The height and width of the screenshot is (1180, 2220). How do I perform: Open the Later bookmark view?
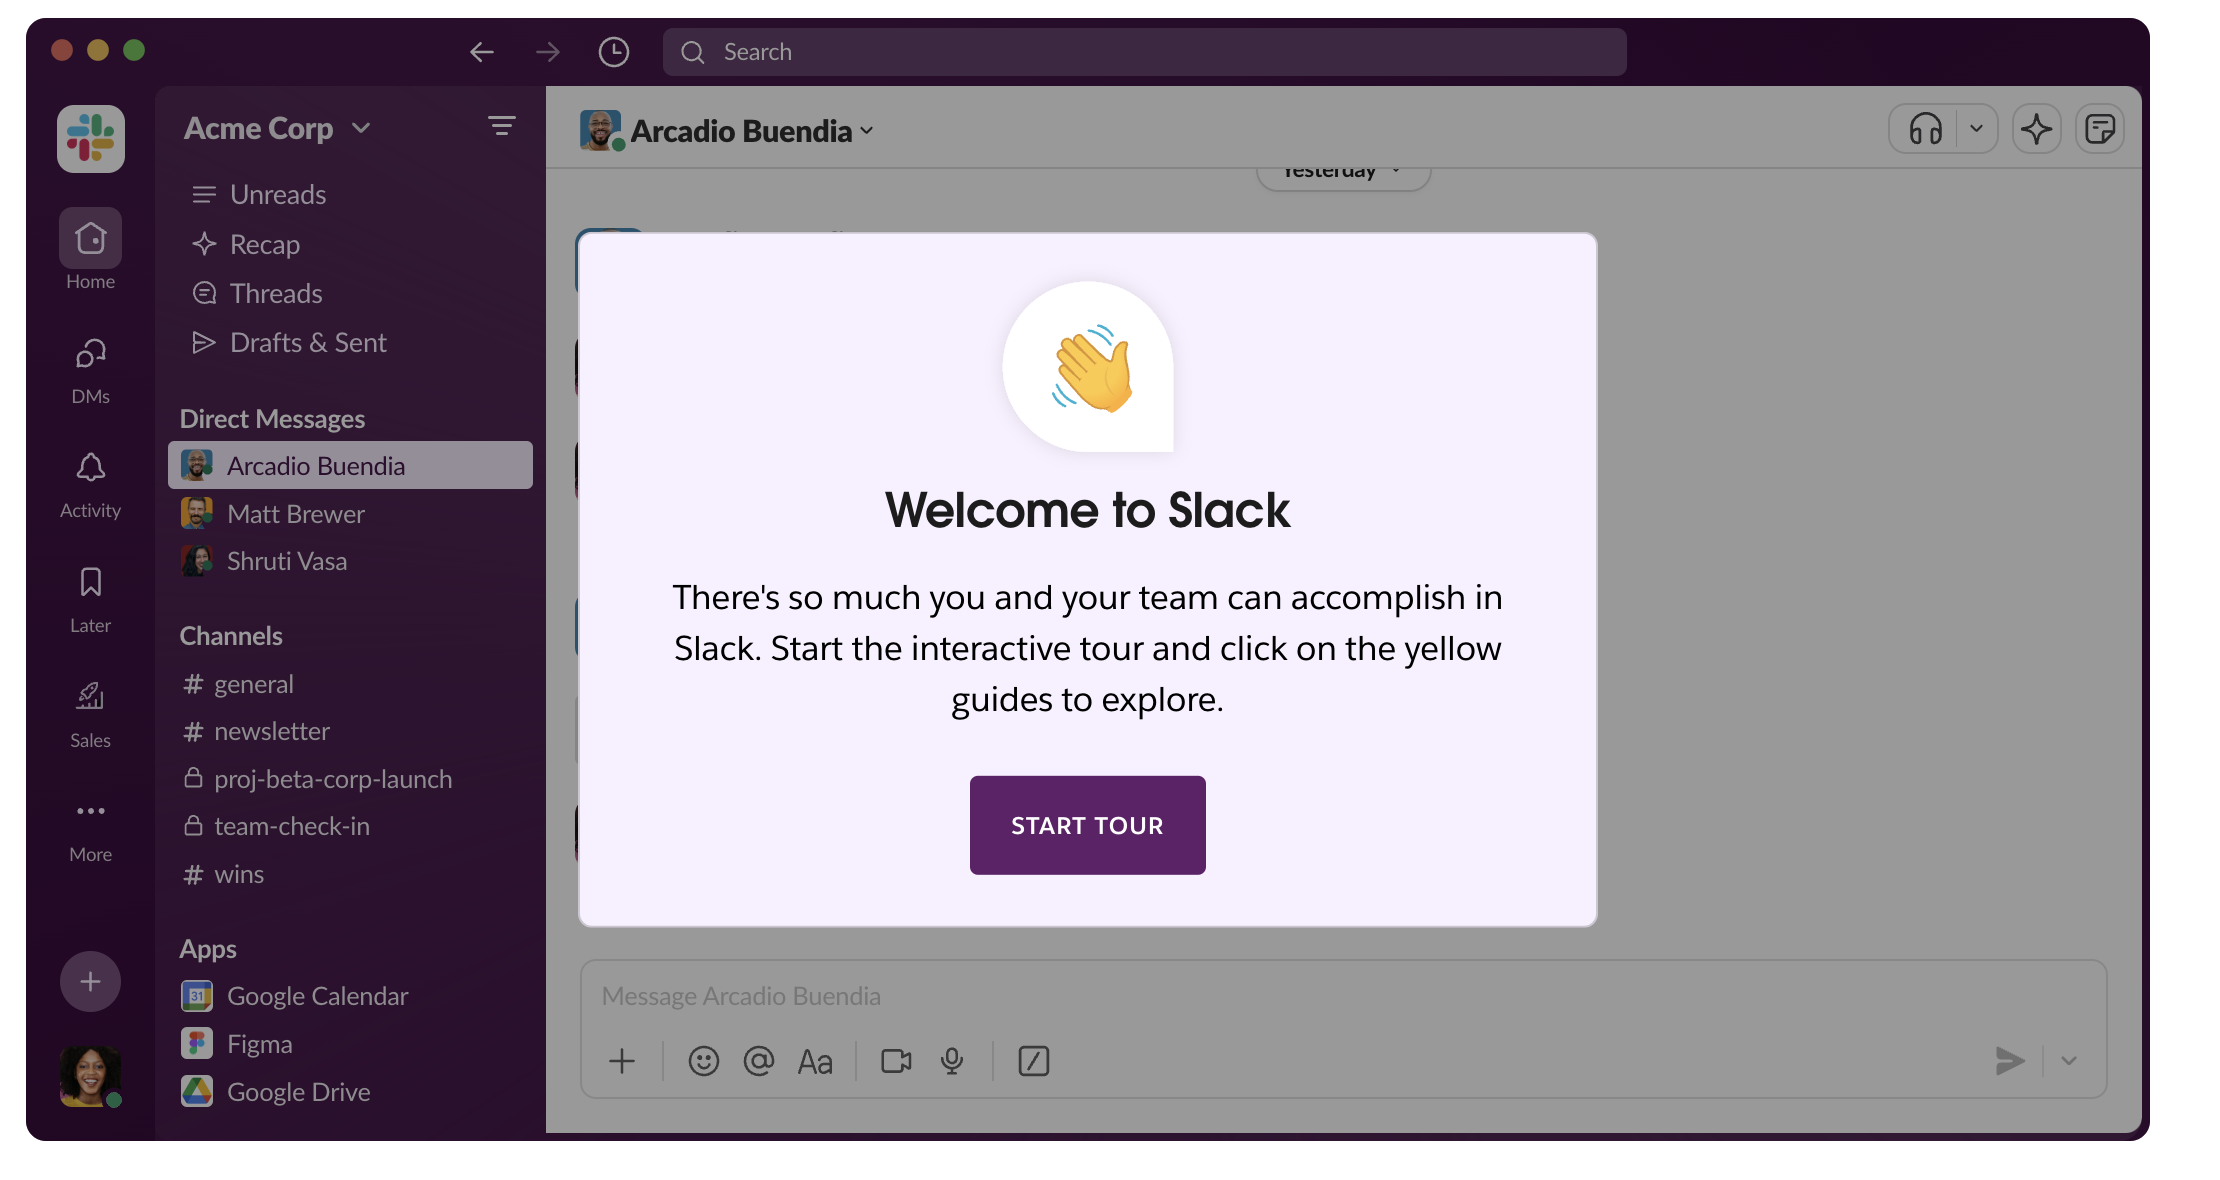pos(91,600)
